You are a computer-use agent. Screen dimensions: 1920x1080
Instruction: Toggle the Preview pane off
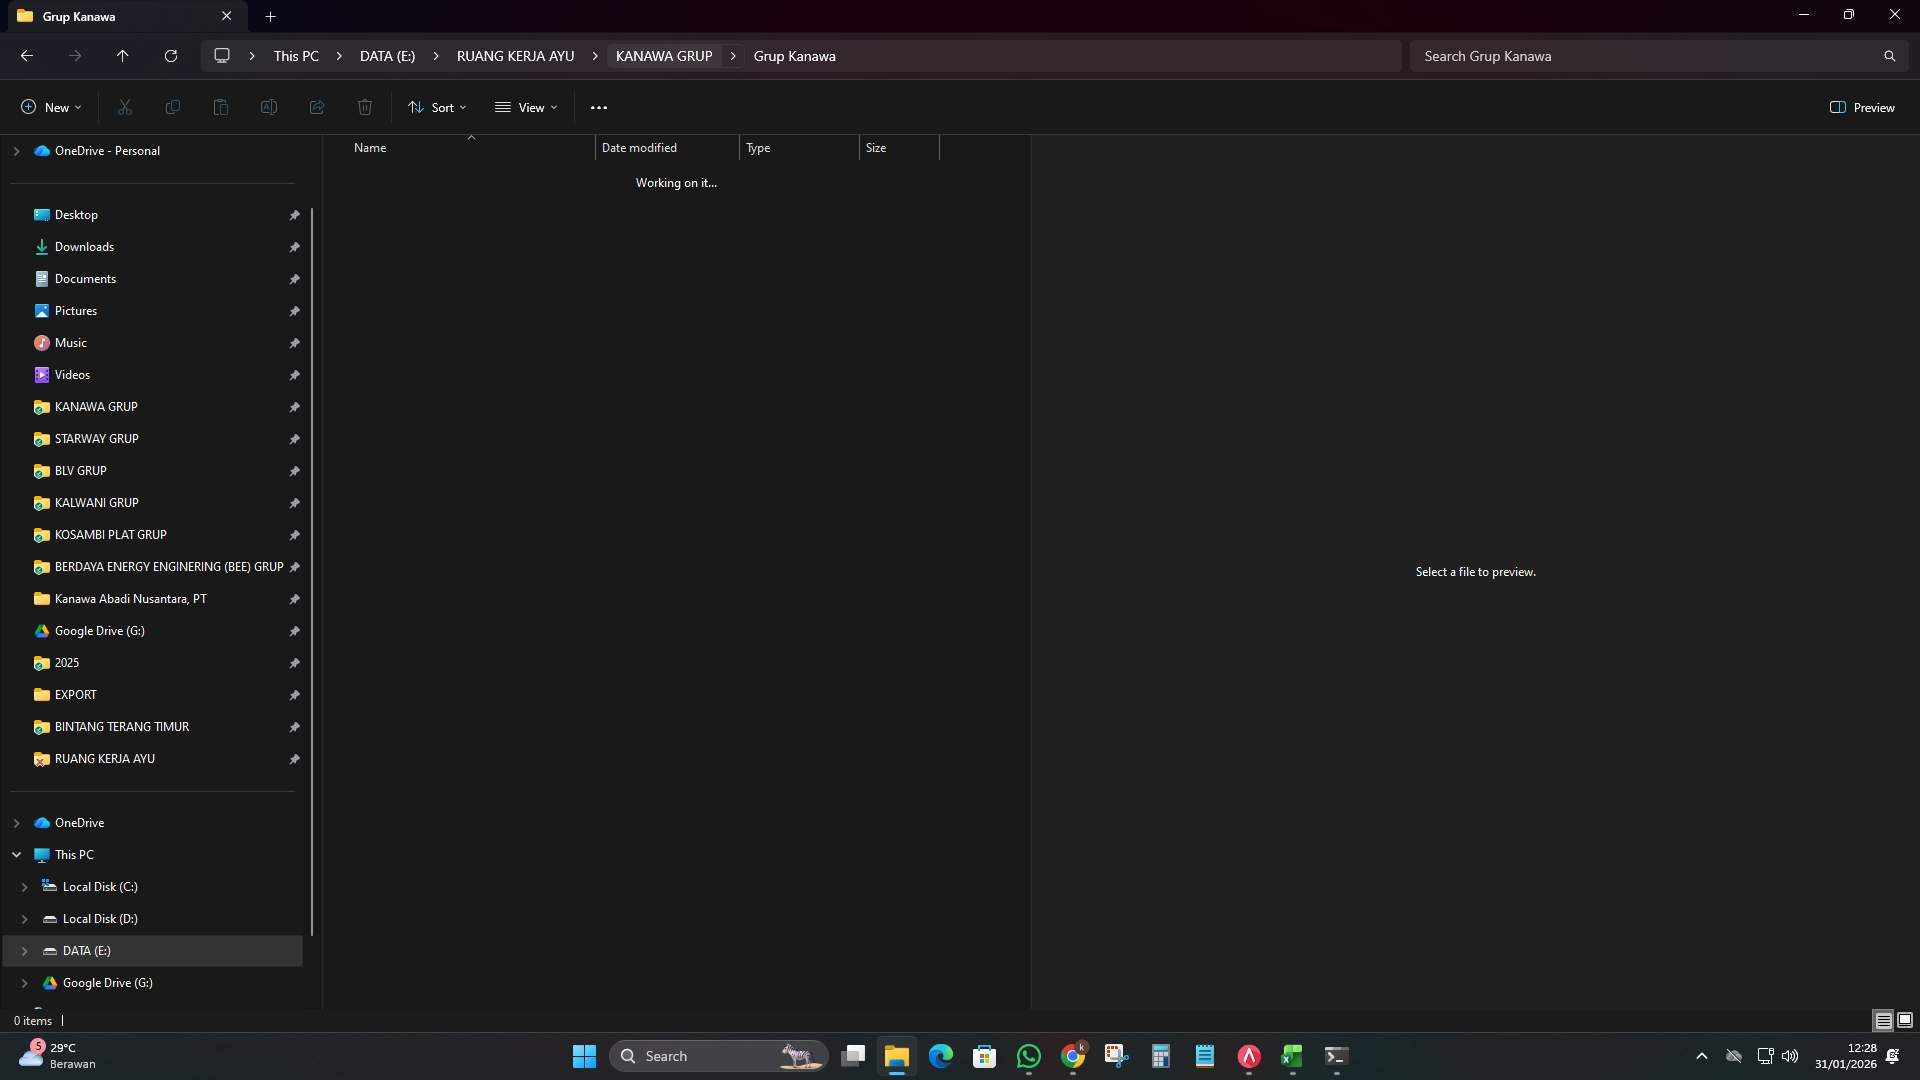(x=1861, y=107)
